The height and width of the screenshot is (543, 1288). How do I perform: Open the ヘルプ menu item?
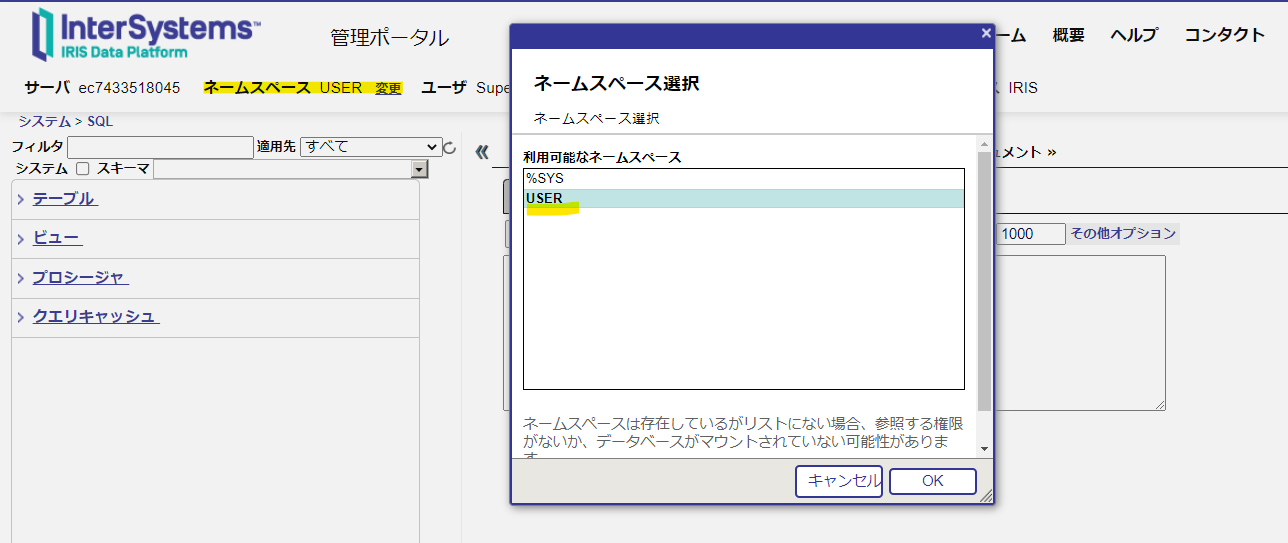pyautogui.click(x=1133, y=35)
